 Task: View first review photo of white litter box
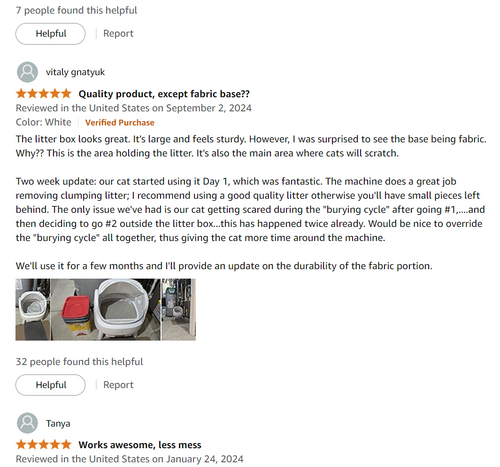33,310
